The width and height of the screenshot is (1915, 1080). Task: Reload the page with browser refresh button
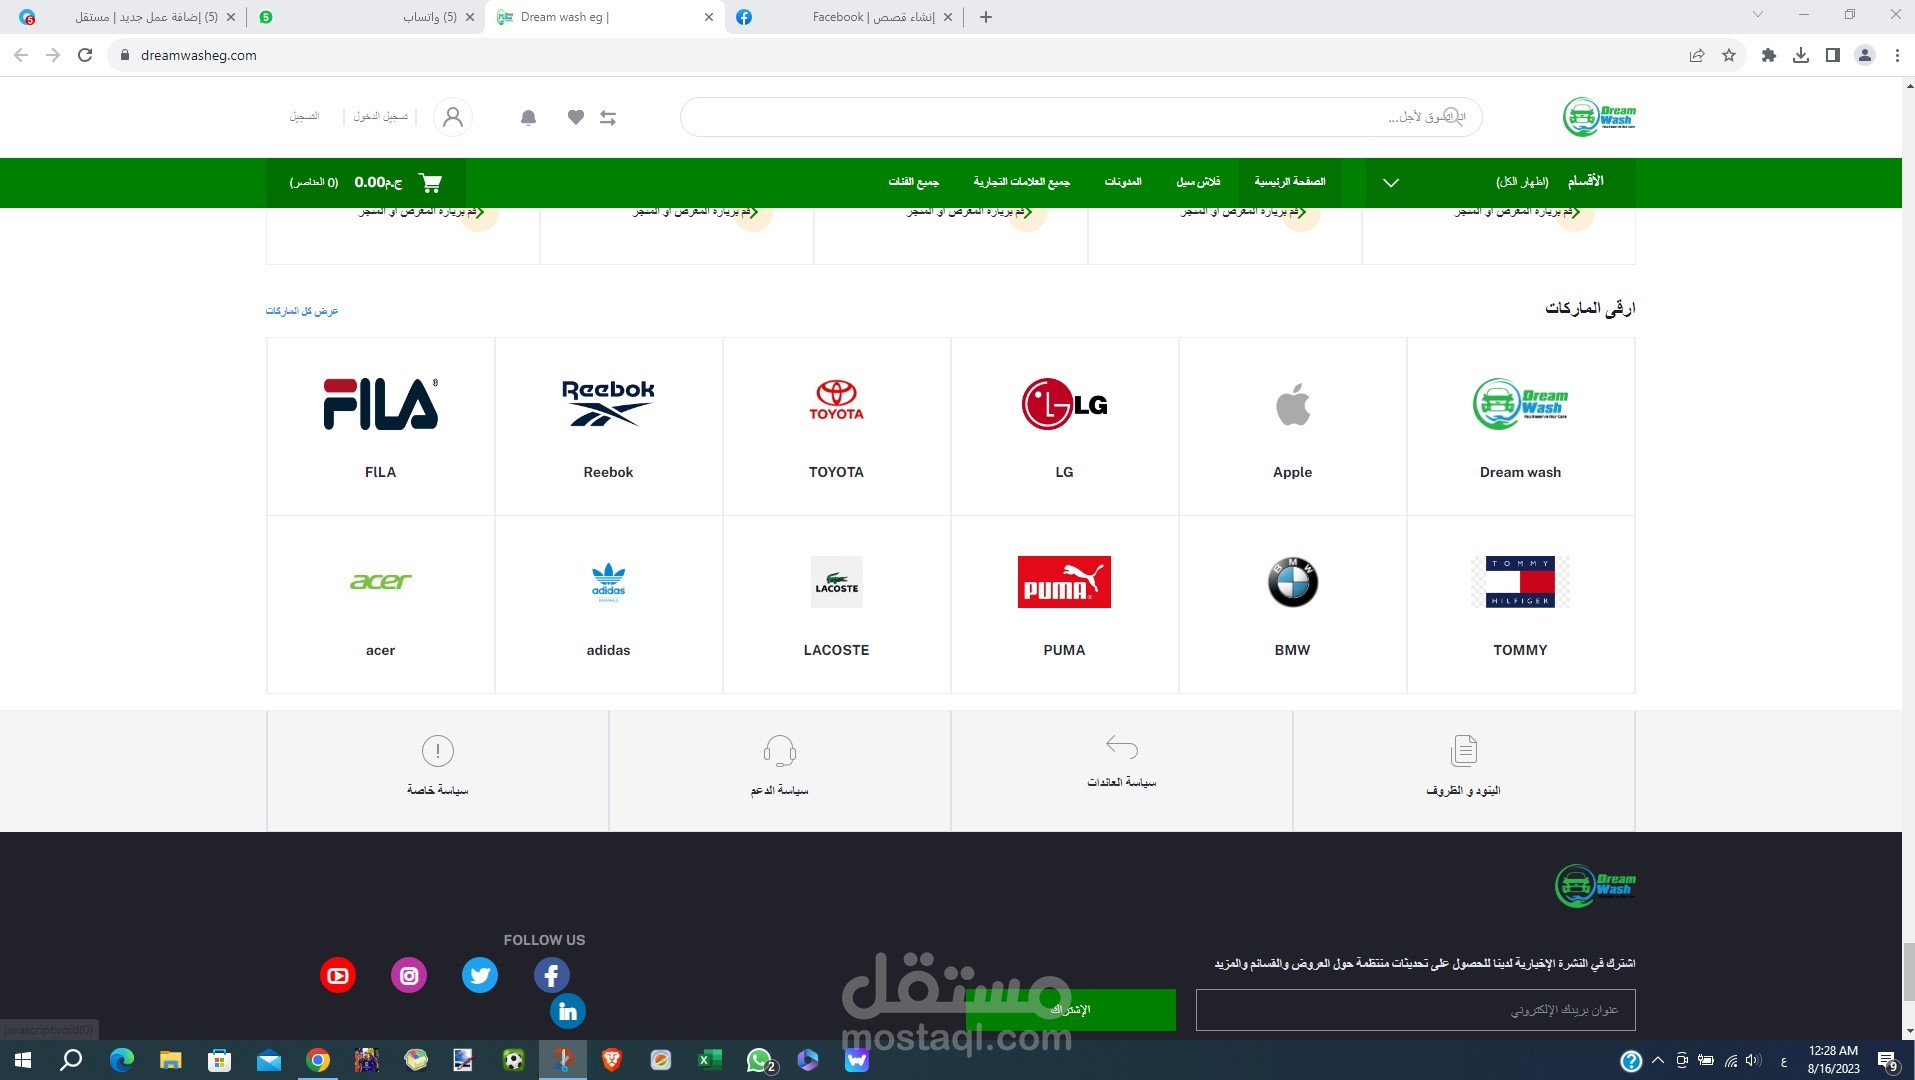(85, 55)
